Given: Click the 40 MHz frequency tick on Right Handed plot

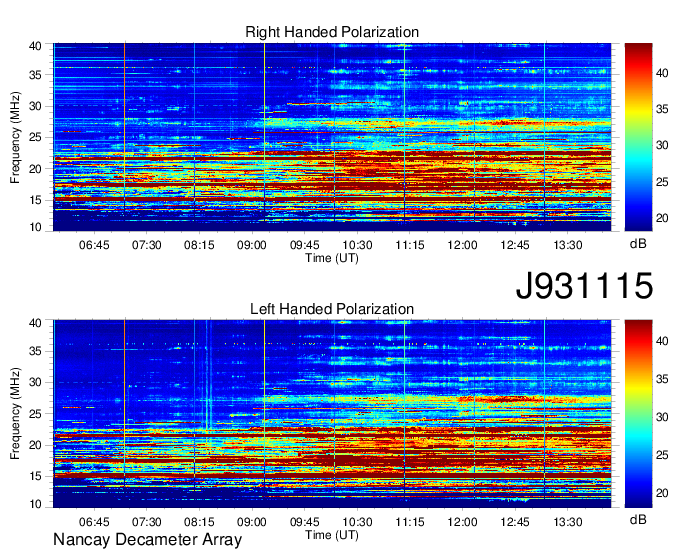Looking at the screenshot, I should (x=36, y=46).
